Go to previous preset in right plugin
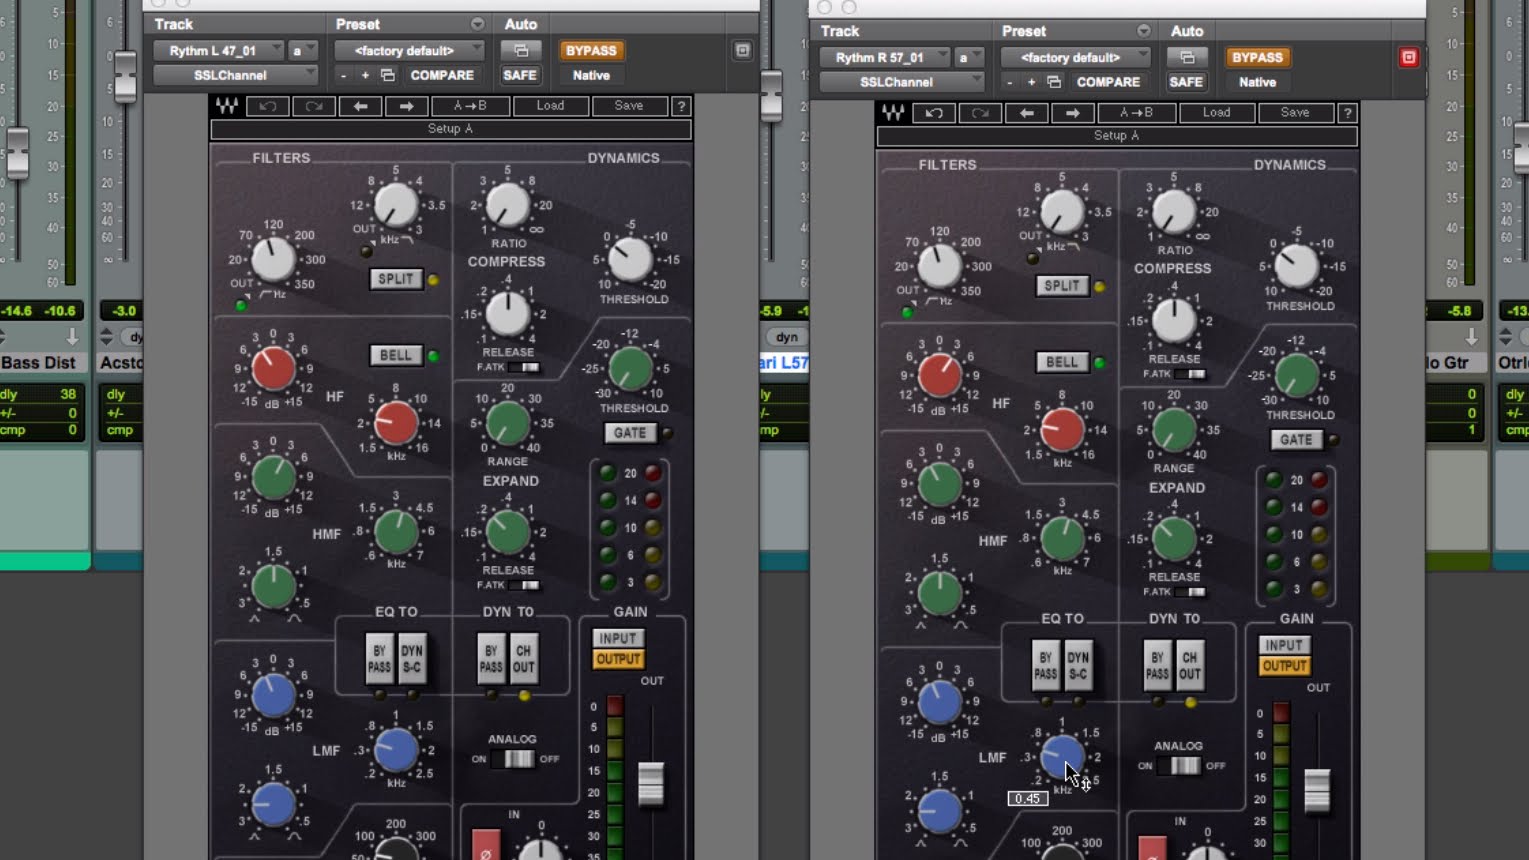1529x860 pixels. click(1026, 113)
